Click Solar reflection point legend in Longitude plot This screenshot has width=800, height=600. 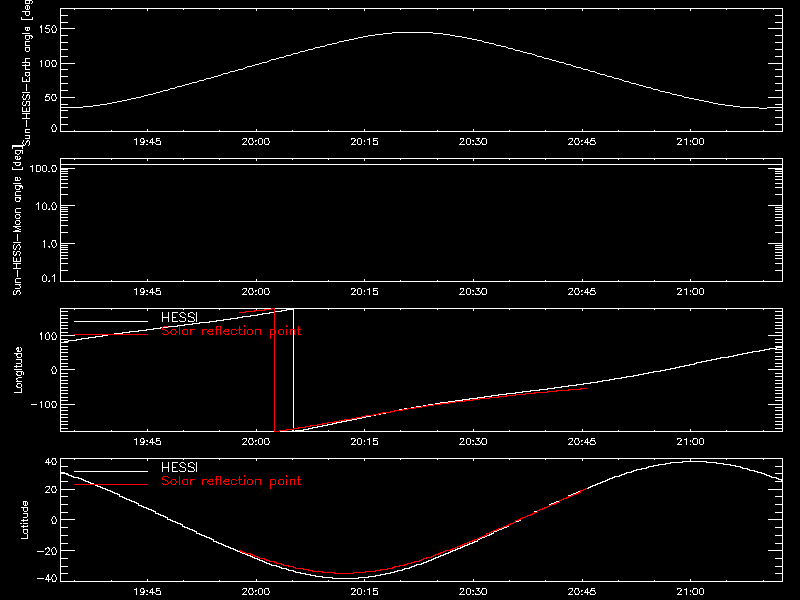click(231, 331)
